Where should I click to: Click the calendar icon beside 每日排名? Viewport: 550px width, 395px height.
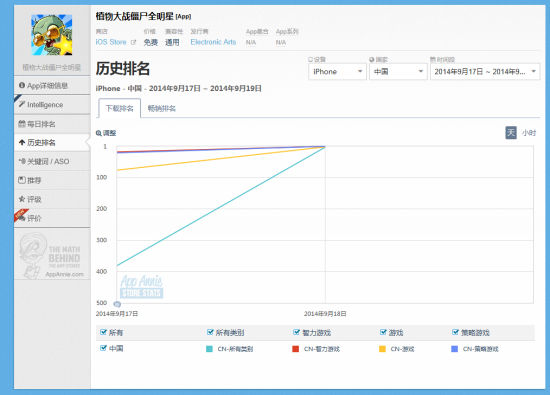(x=22, y=123)
